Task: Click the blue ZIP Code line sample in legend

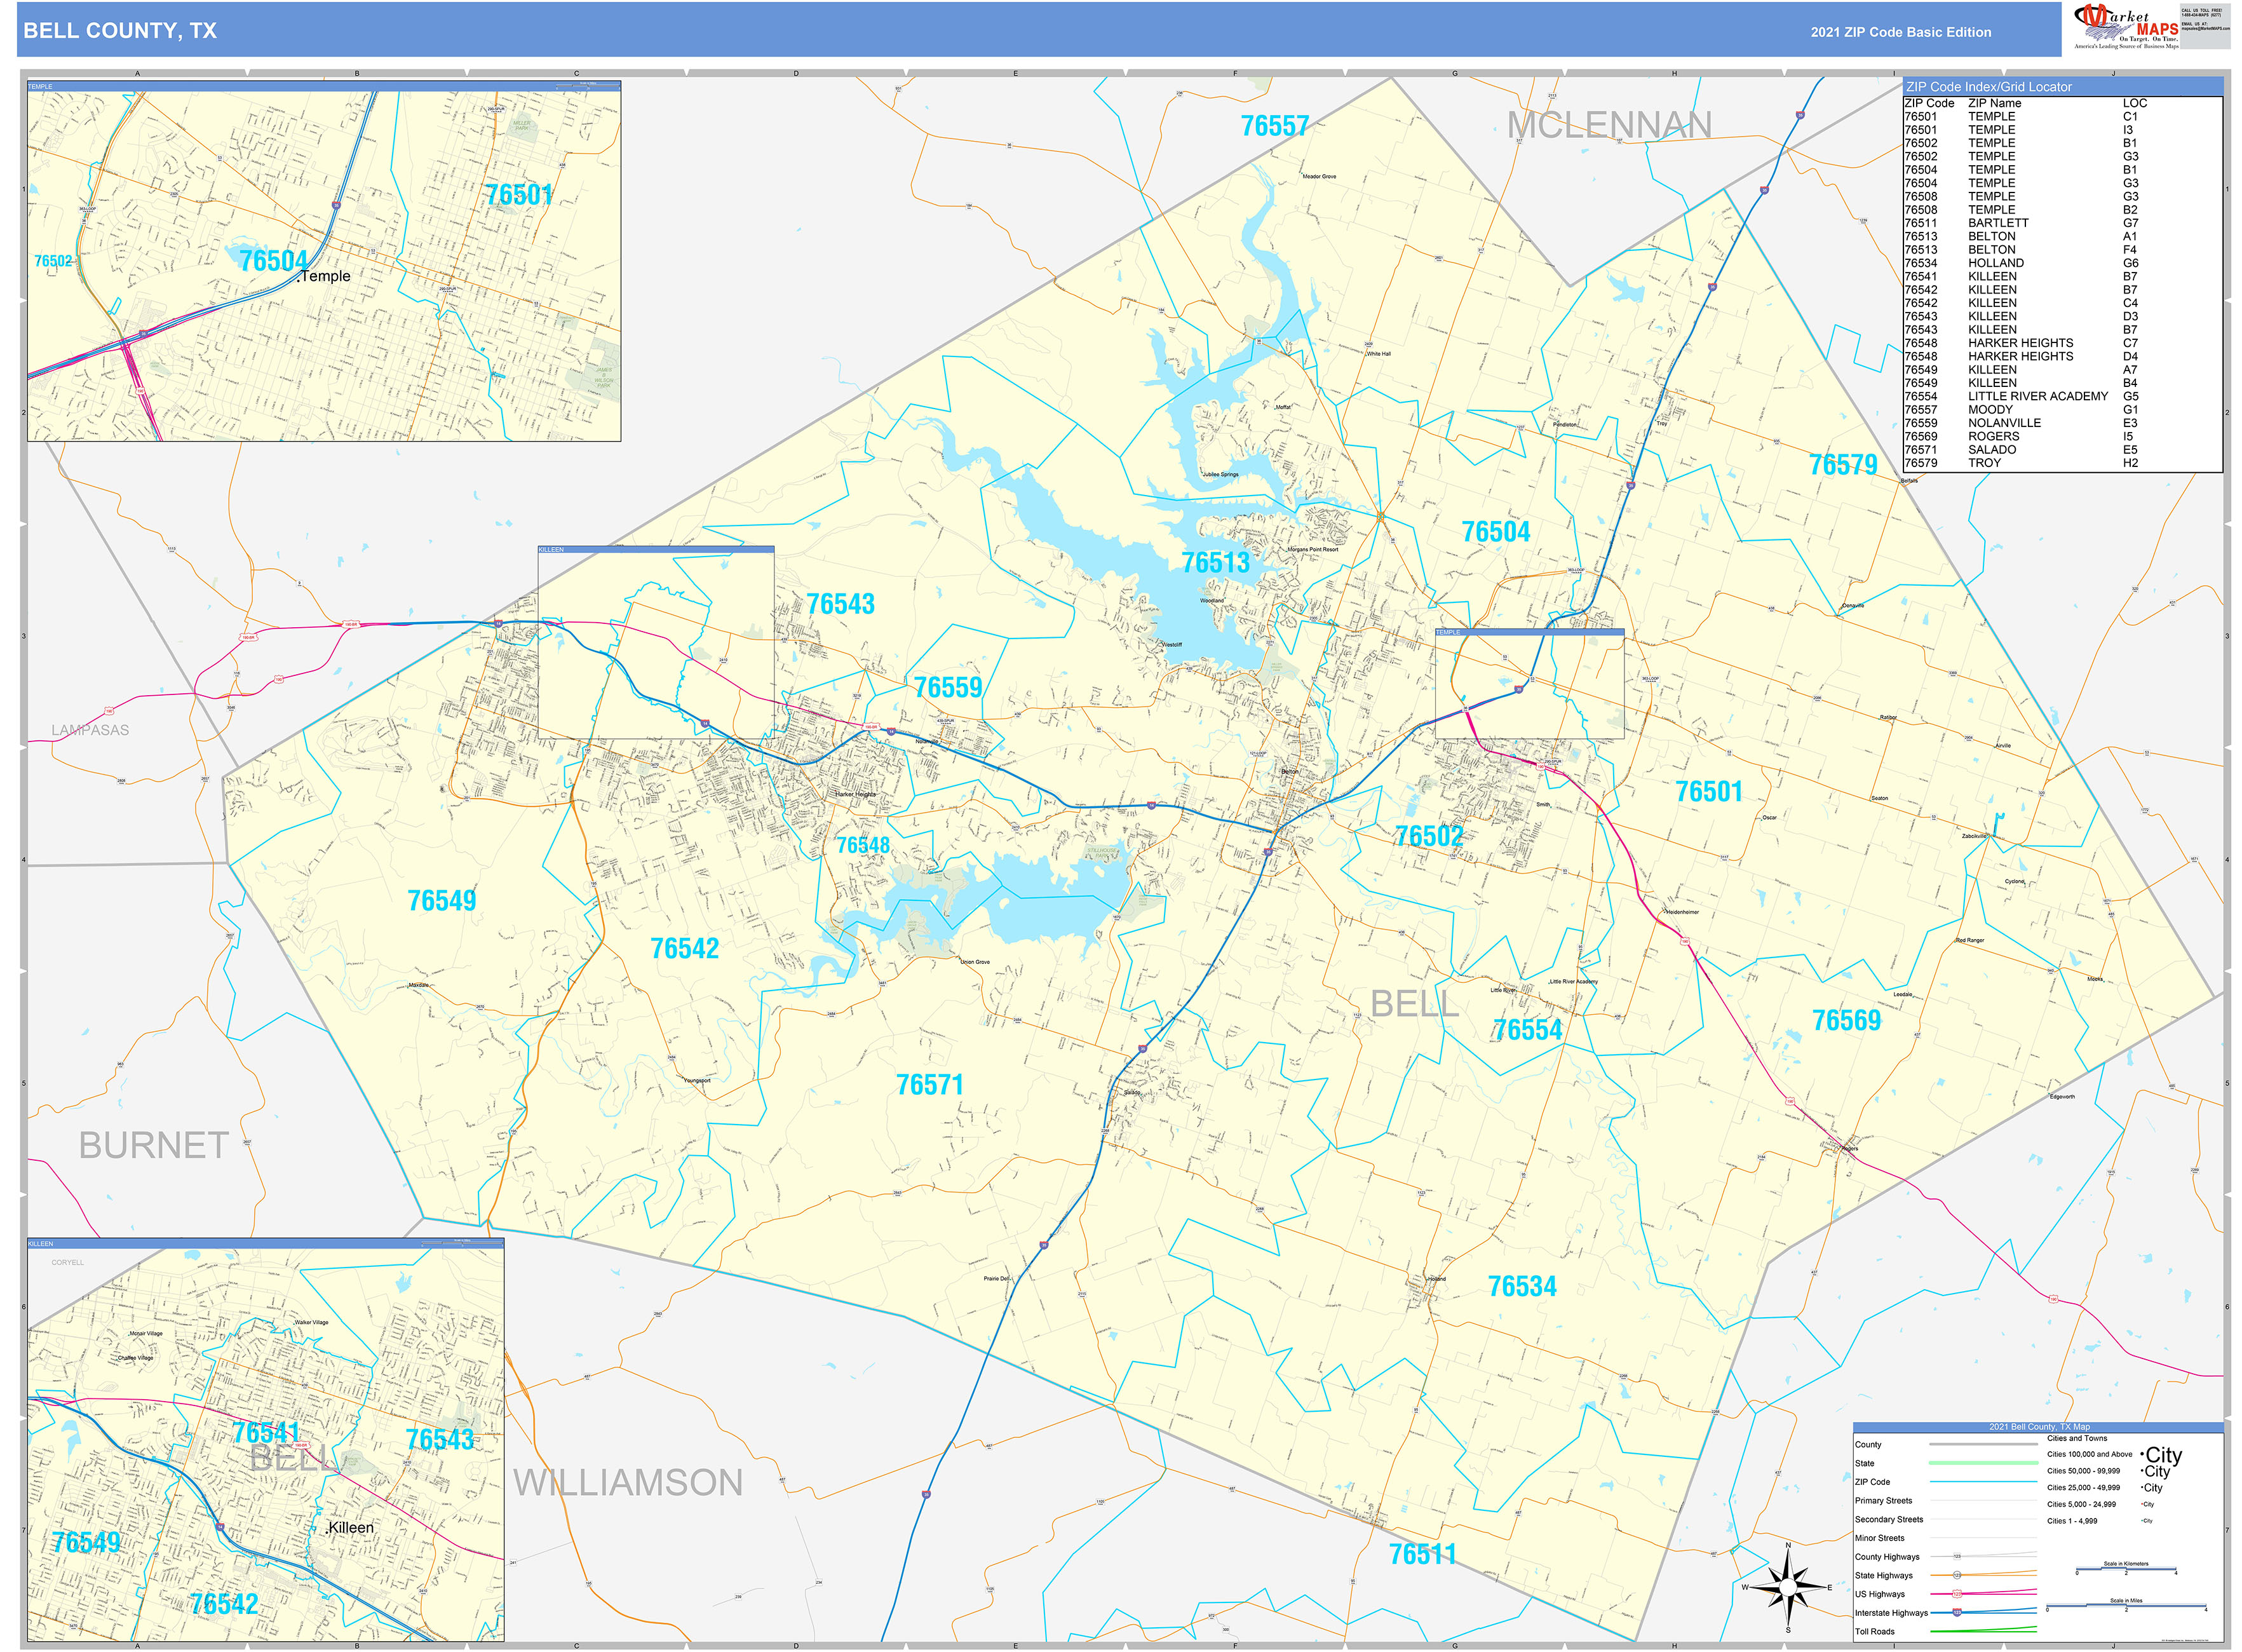Action: click(x=1983, y=1482)
